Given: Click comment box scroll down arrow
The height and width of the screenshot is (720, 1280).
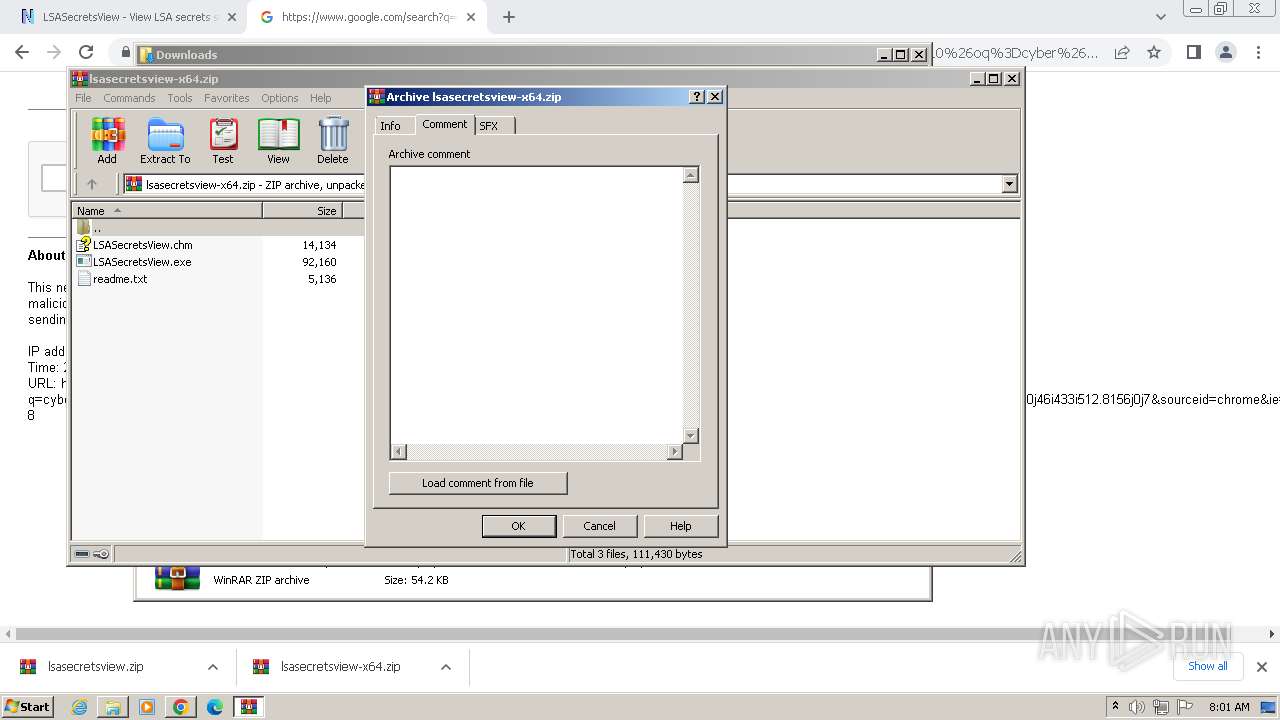Looking at the screenshot, I should 690,435.
